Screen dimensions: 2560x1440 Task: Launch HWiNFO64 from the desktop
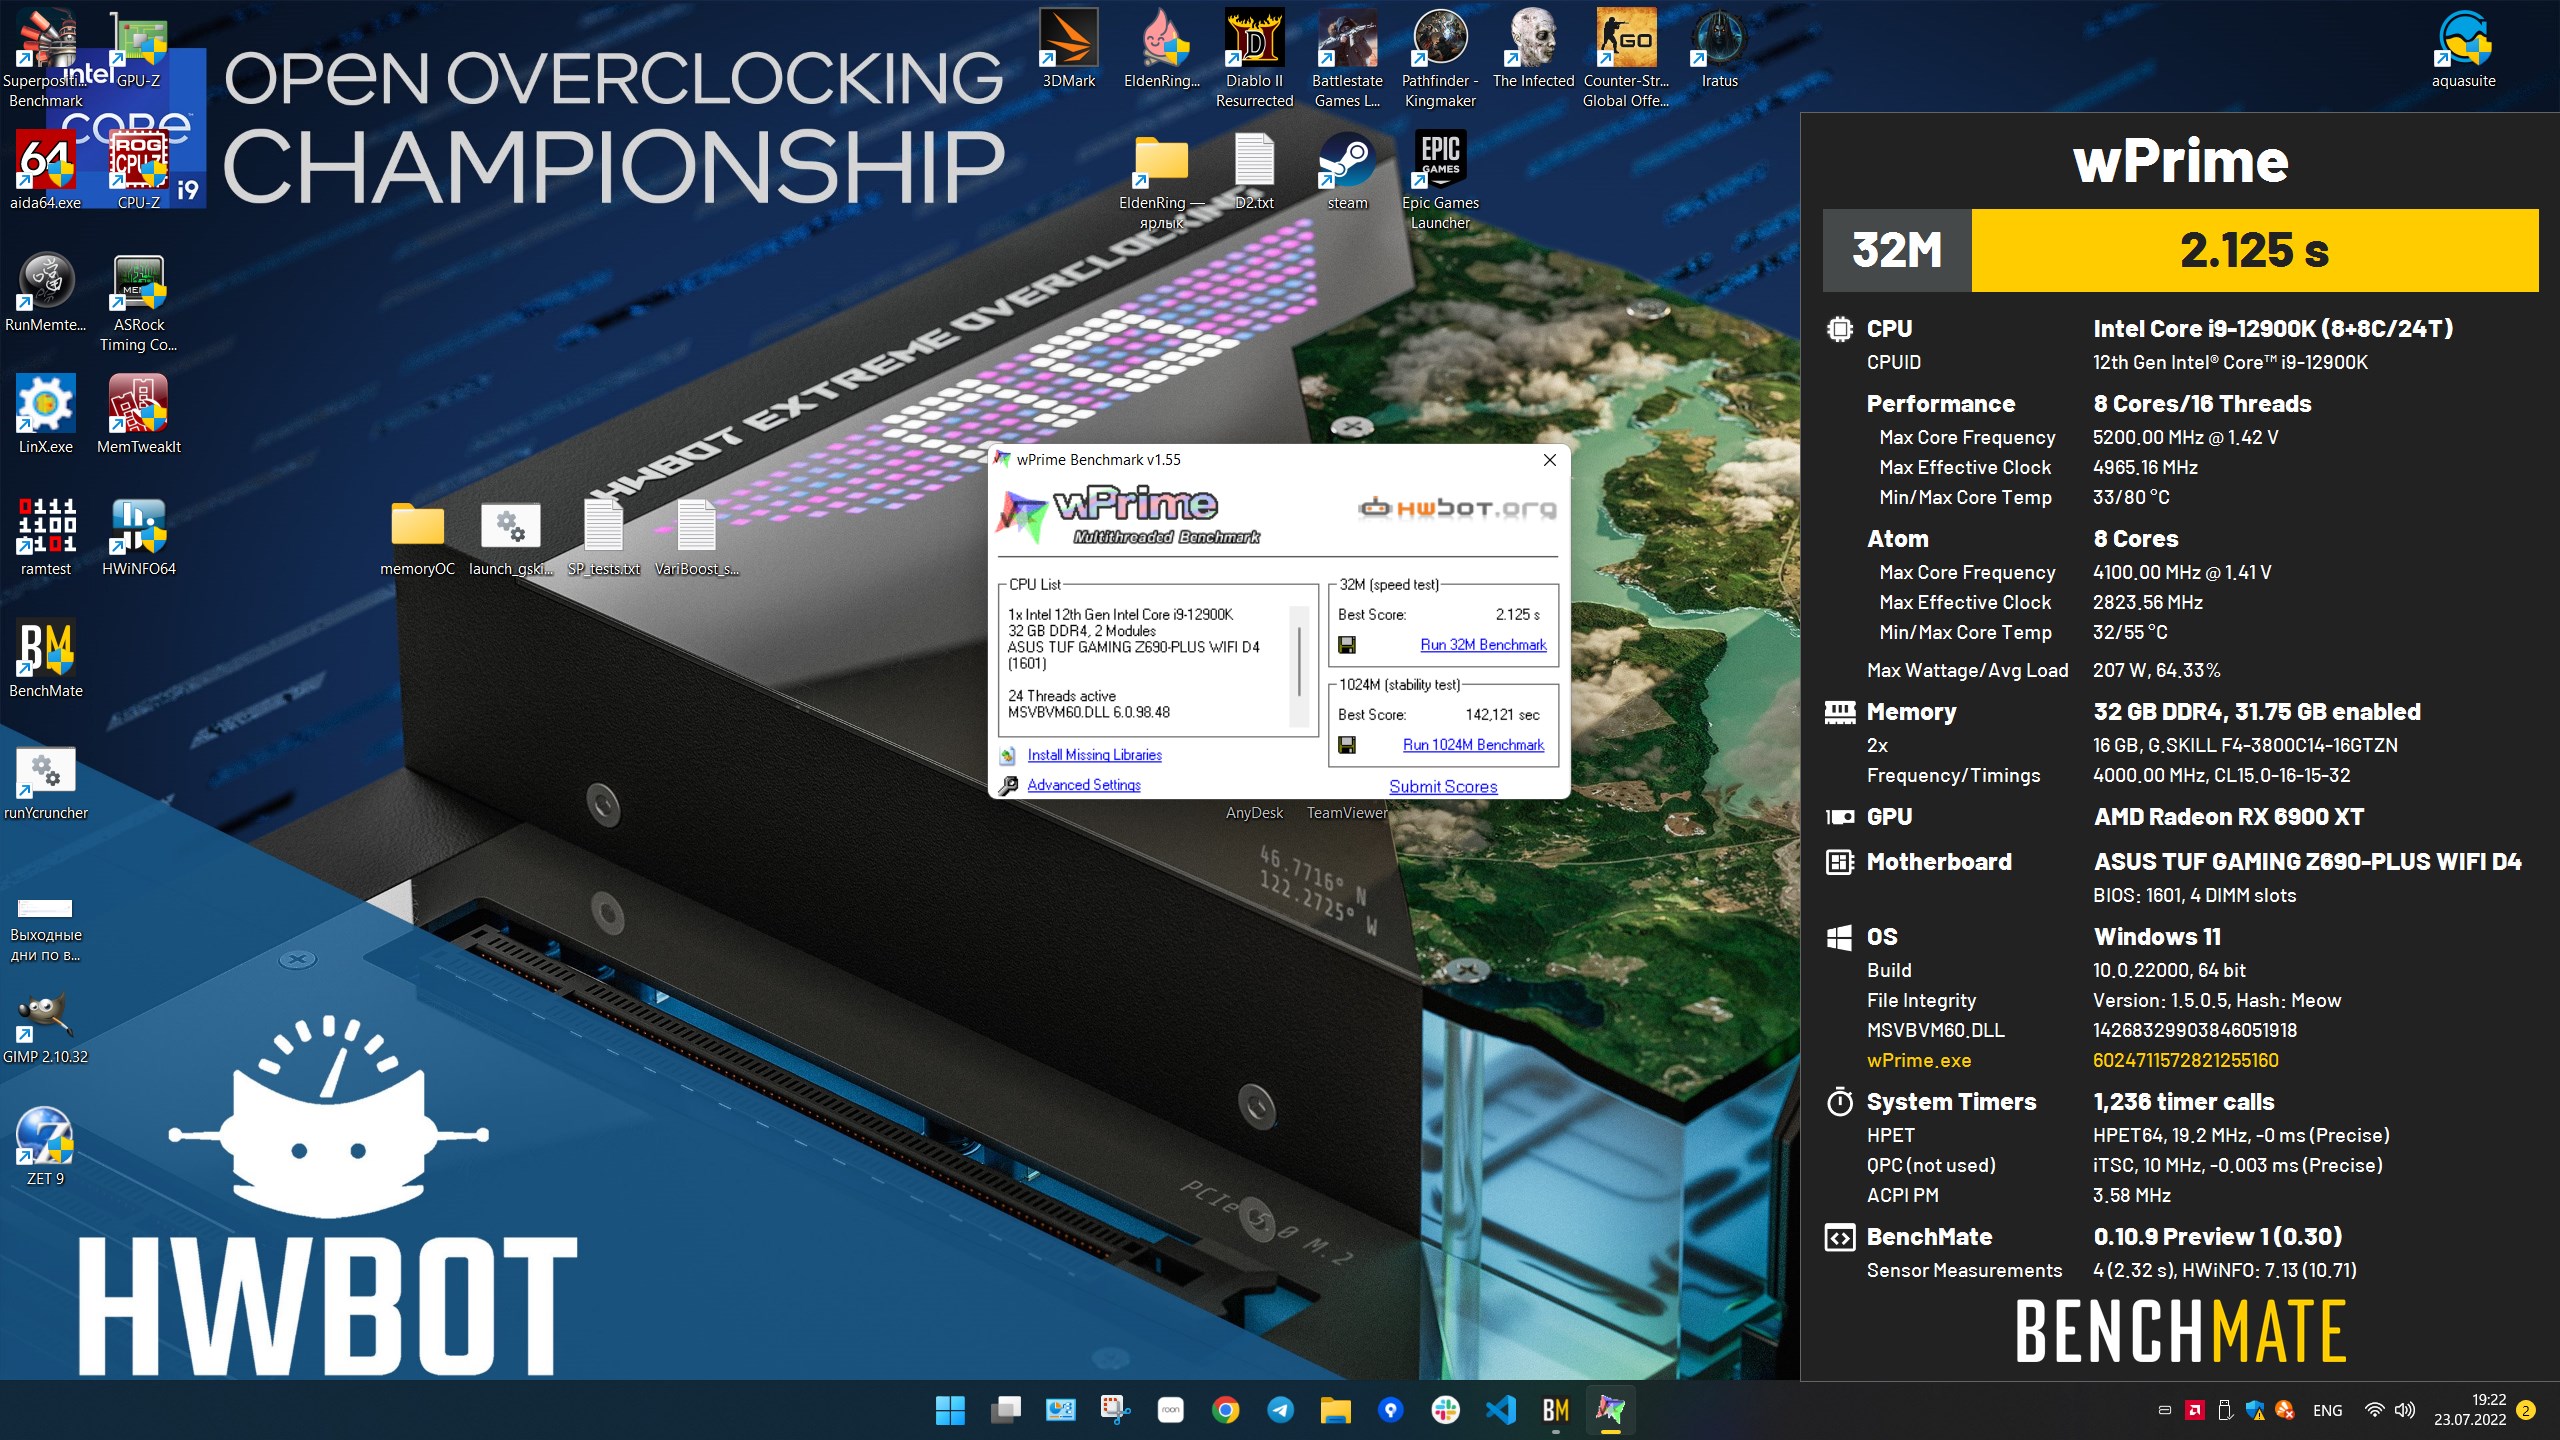[138, 536]
